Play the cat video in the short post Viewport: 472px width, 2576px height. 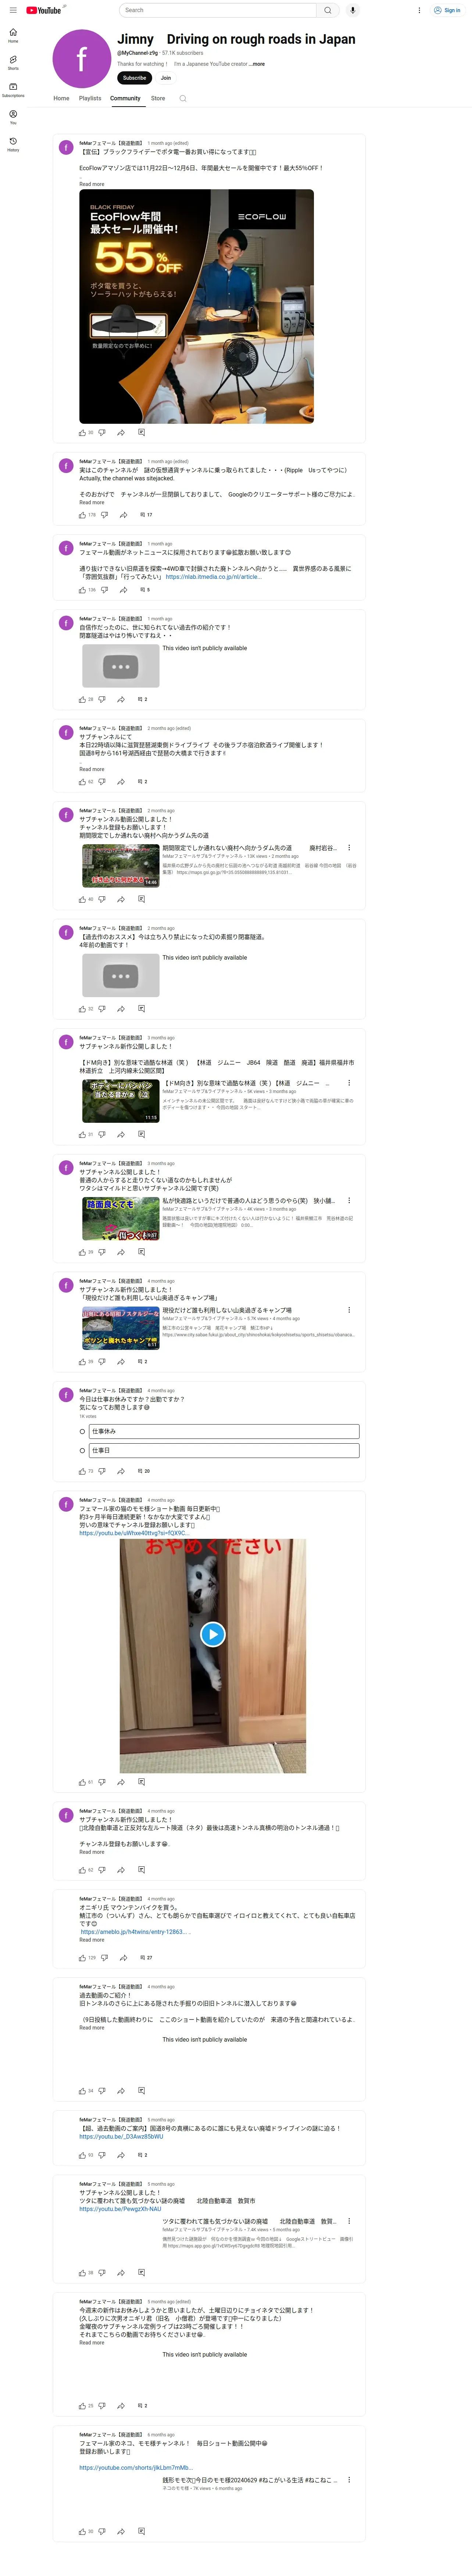[x=213, y=1634]
